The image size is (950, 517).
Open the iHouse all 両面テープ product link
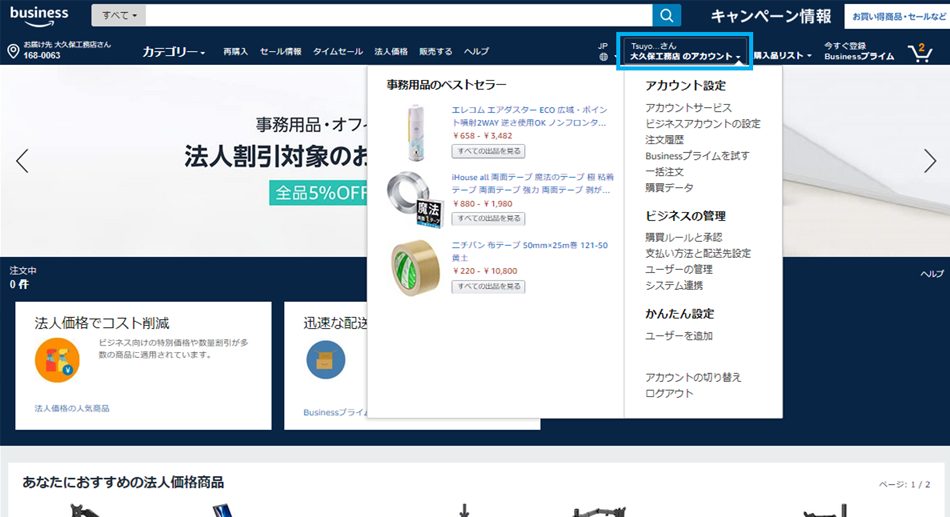(533, 183)
